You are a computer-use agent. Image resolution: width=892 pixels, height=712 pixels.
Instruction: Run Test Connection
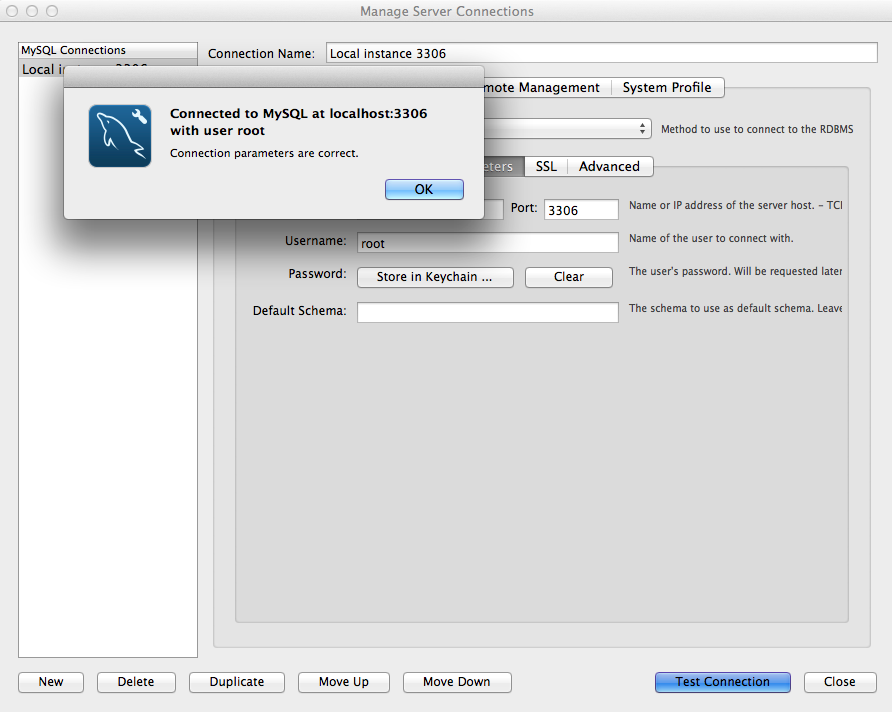pyautogui.click(x=722, y=682)
